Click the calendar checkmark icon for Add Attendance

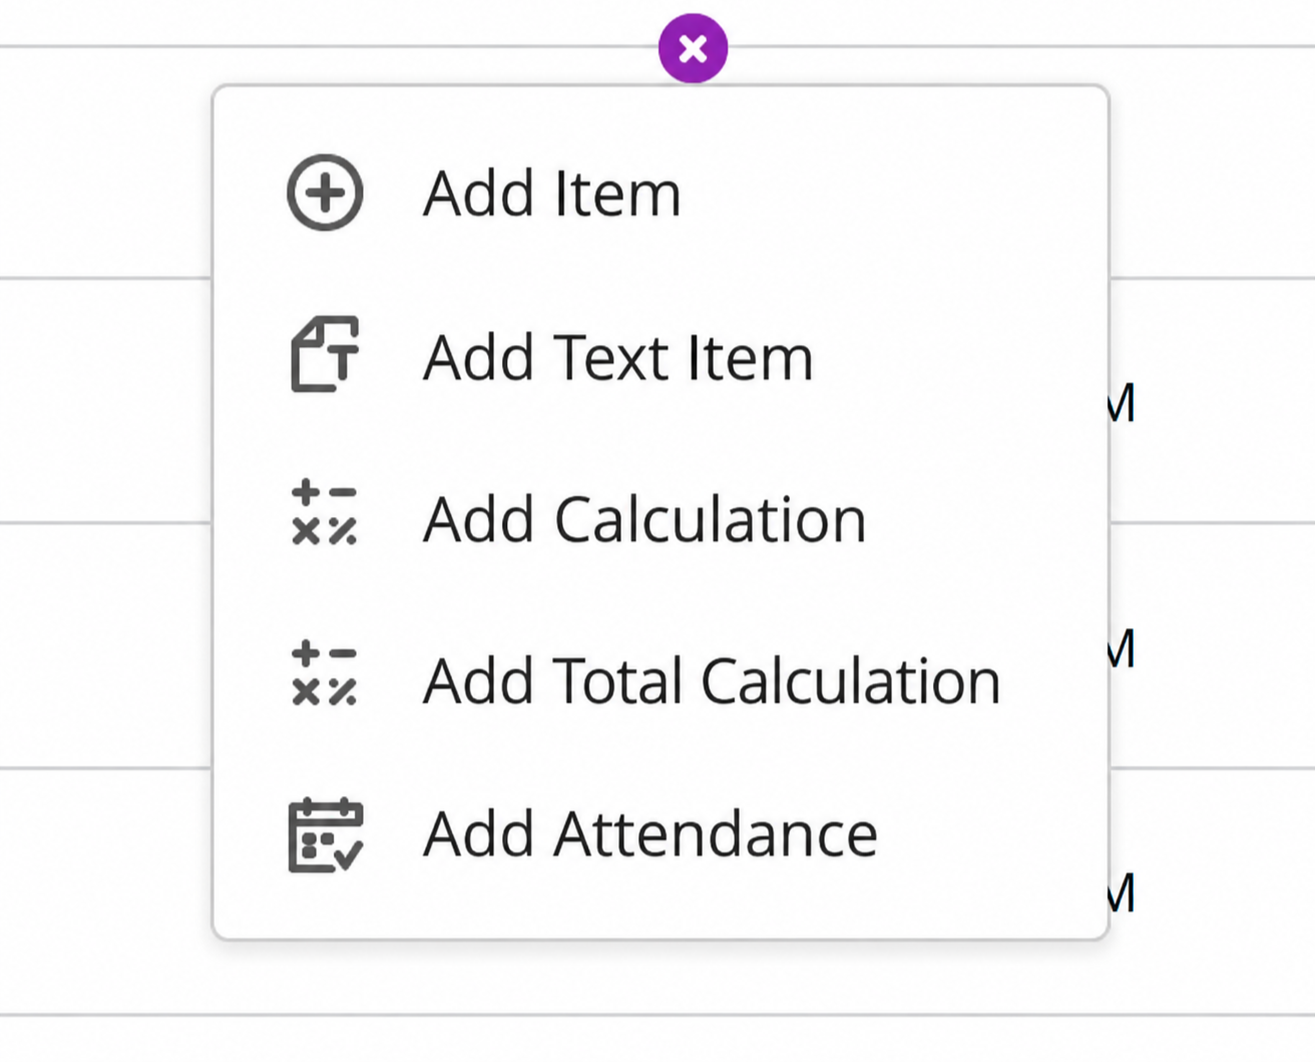point(325,835)
